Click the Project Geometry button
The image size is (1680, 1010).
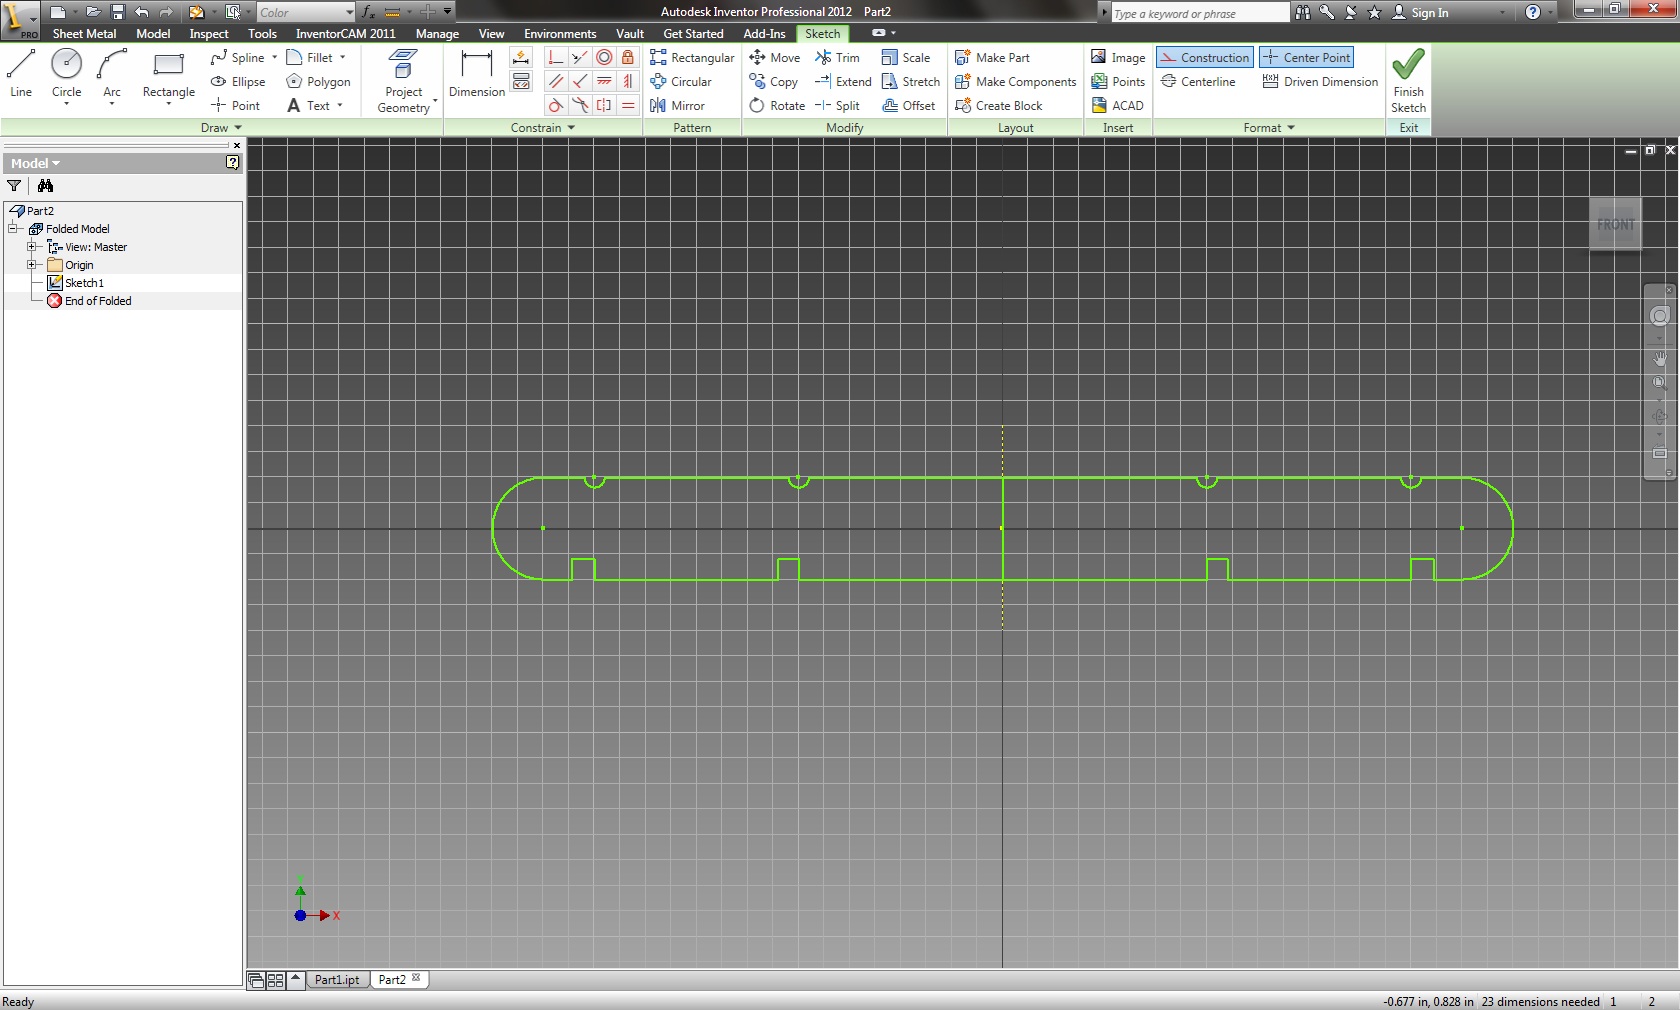[x=404, y=81]
